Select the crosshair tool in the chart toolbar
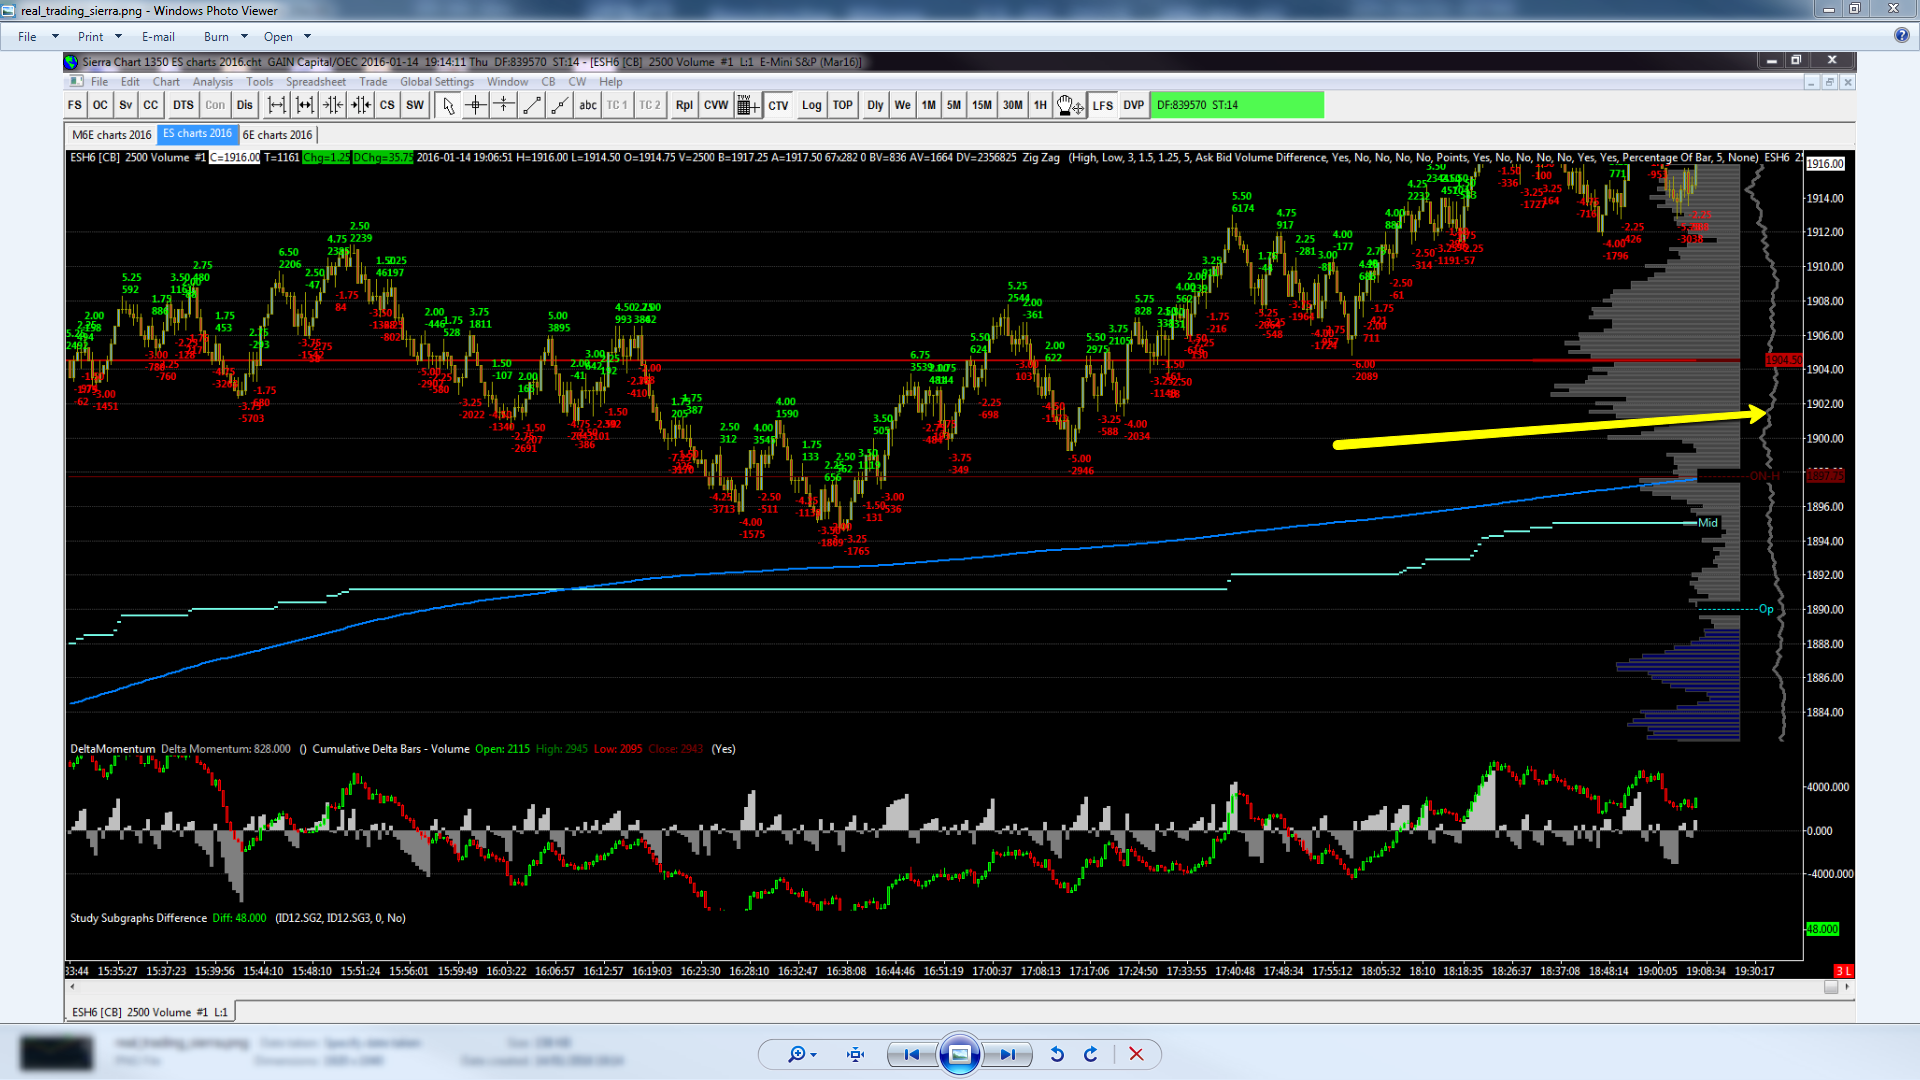Screen dimensions: 1920x1080 click(x=476, y=105)
